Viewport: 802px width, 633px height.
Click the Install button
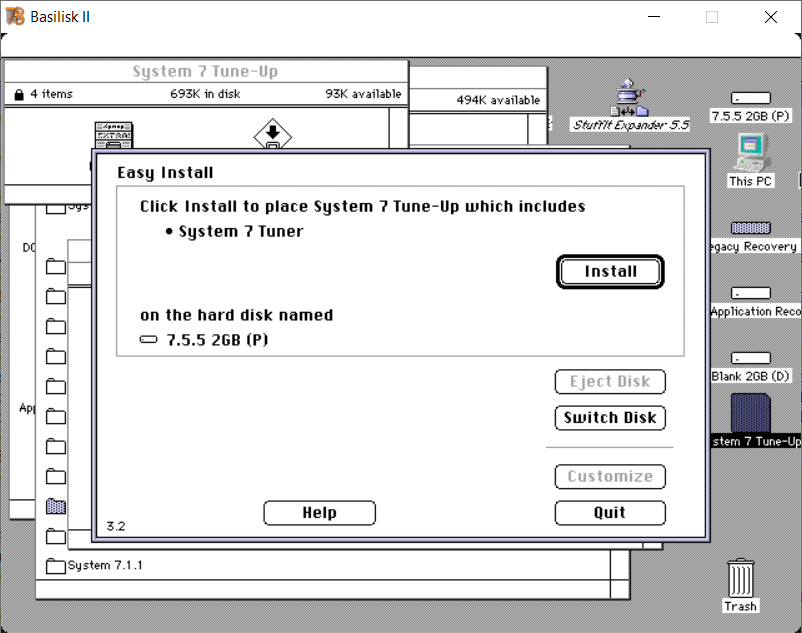tap(610, 272)
